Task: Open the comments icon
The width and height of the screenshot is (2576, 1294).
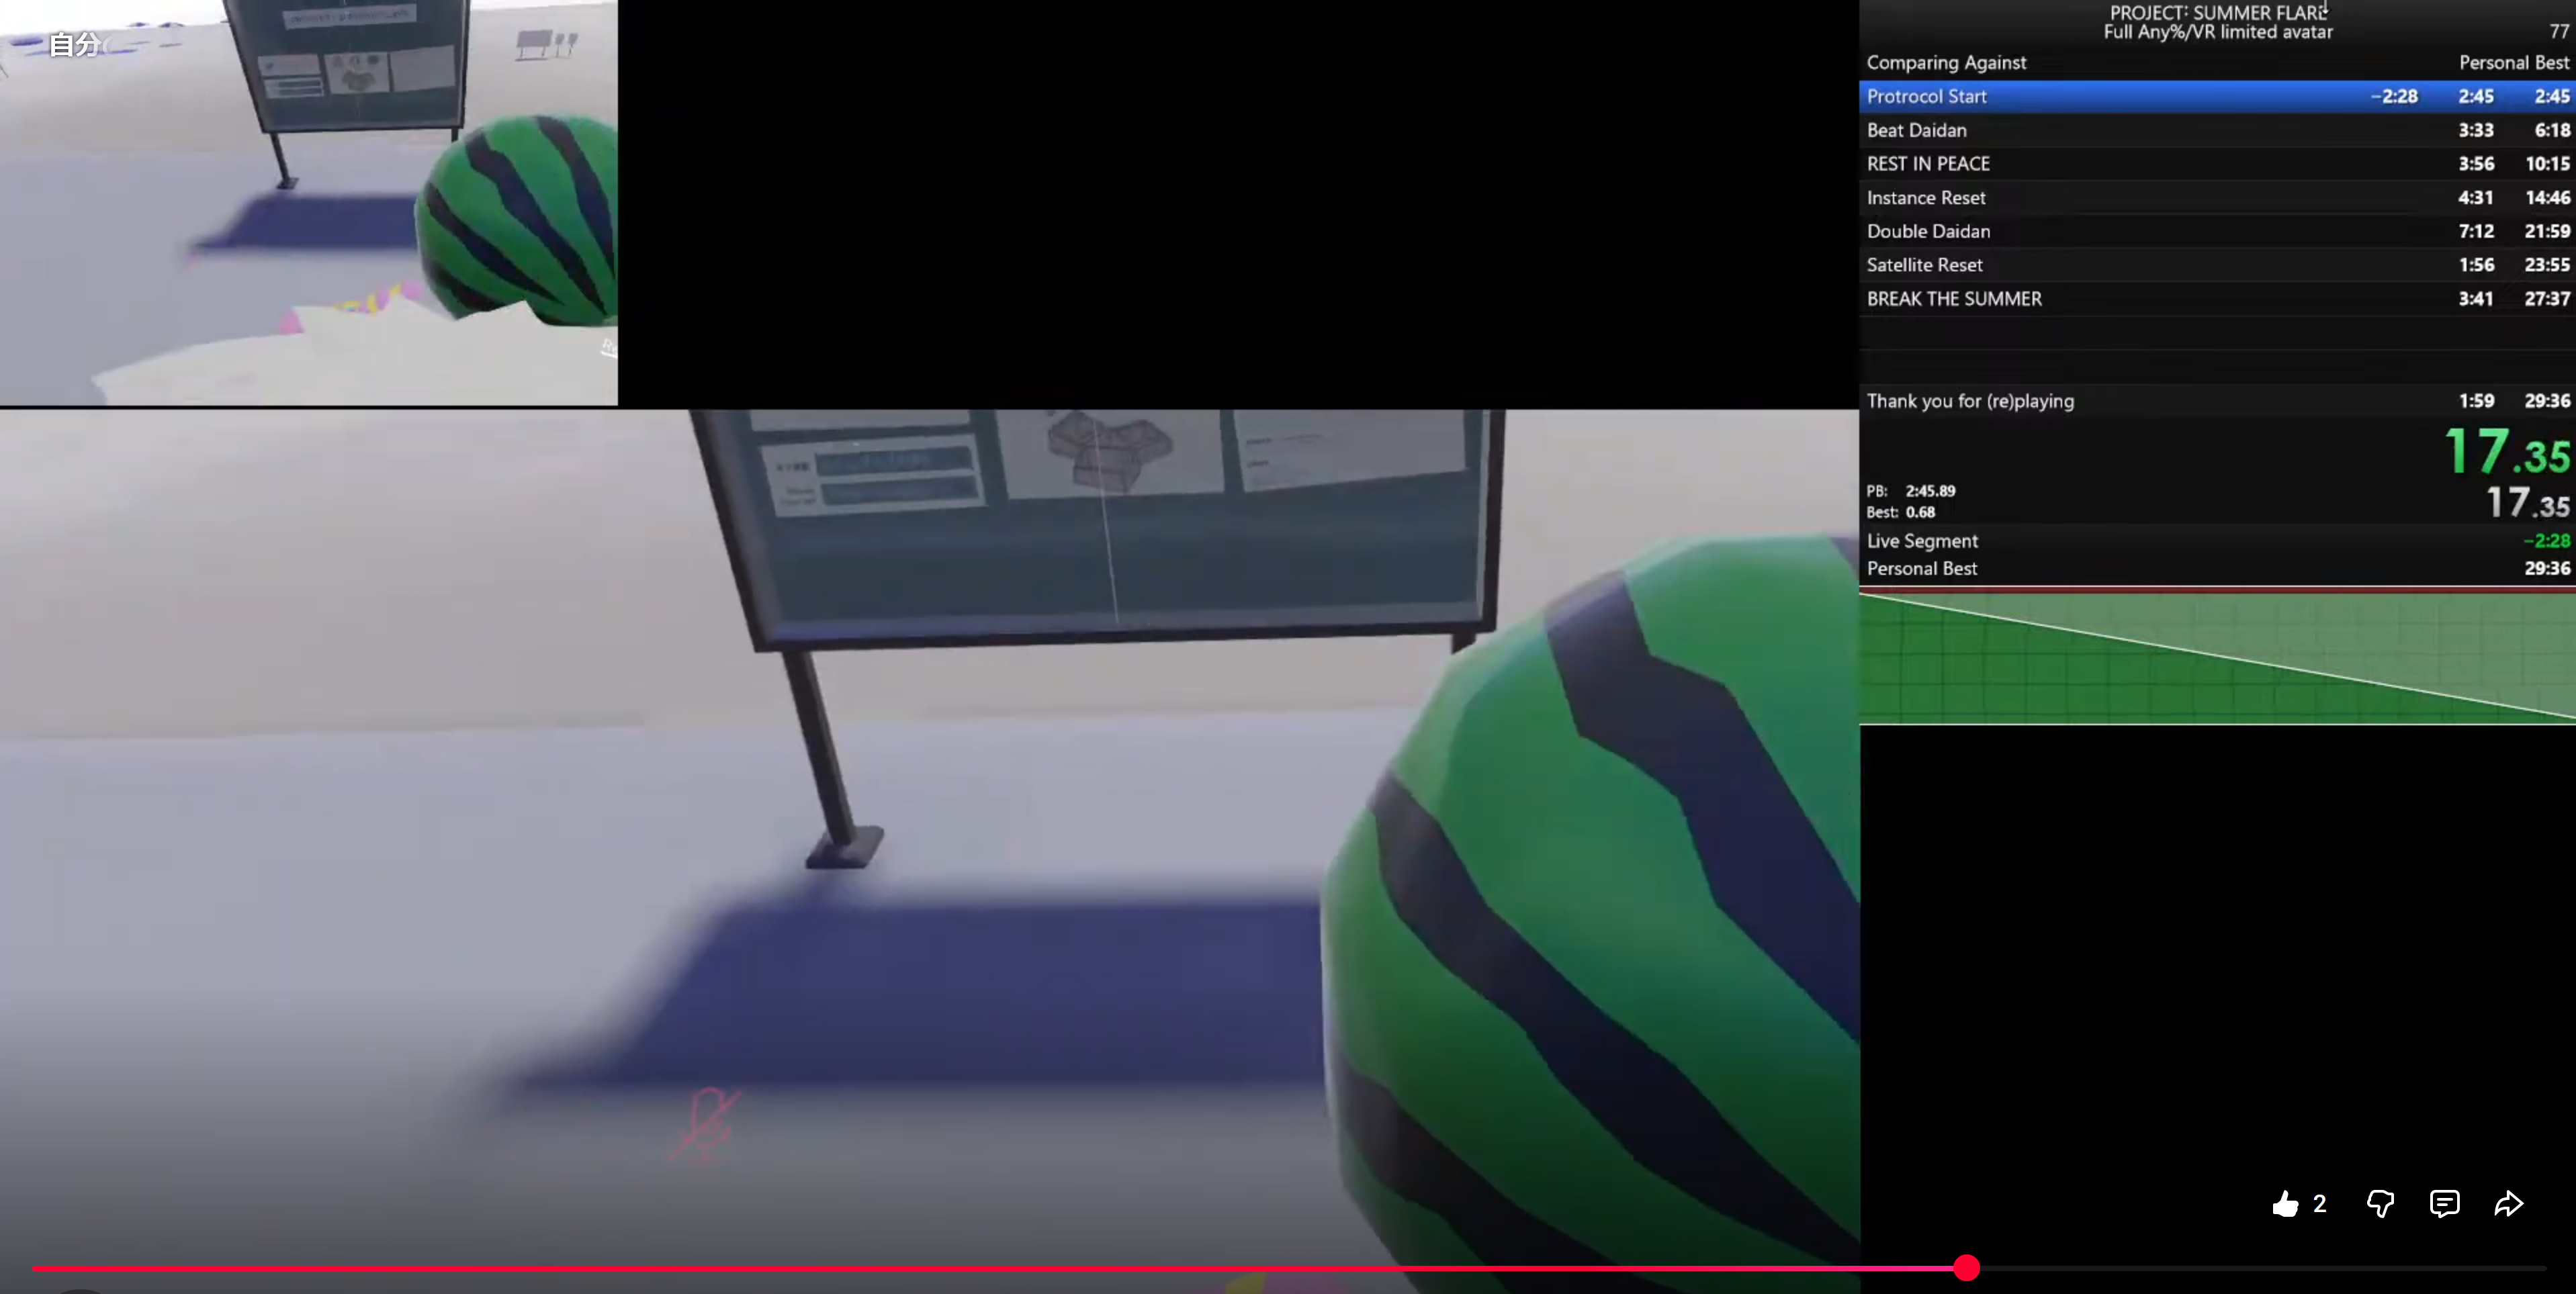Action: (x=2444, y=1204)
